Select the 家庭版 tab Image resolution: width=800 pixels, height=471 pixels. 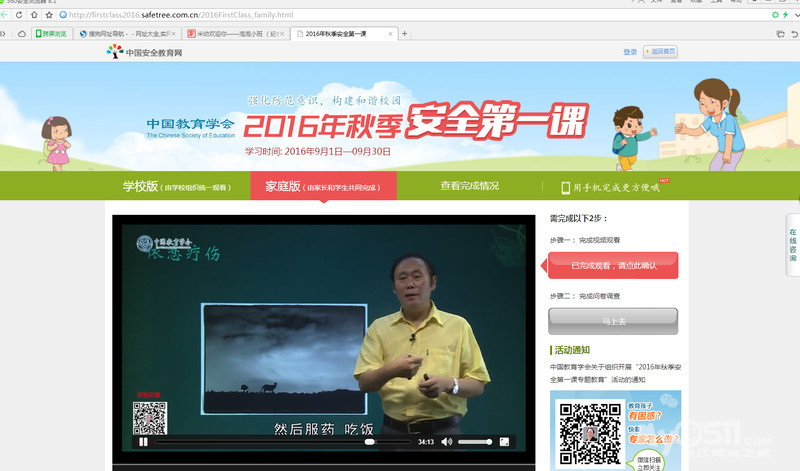322,186
